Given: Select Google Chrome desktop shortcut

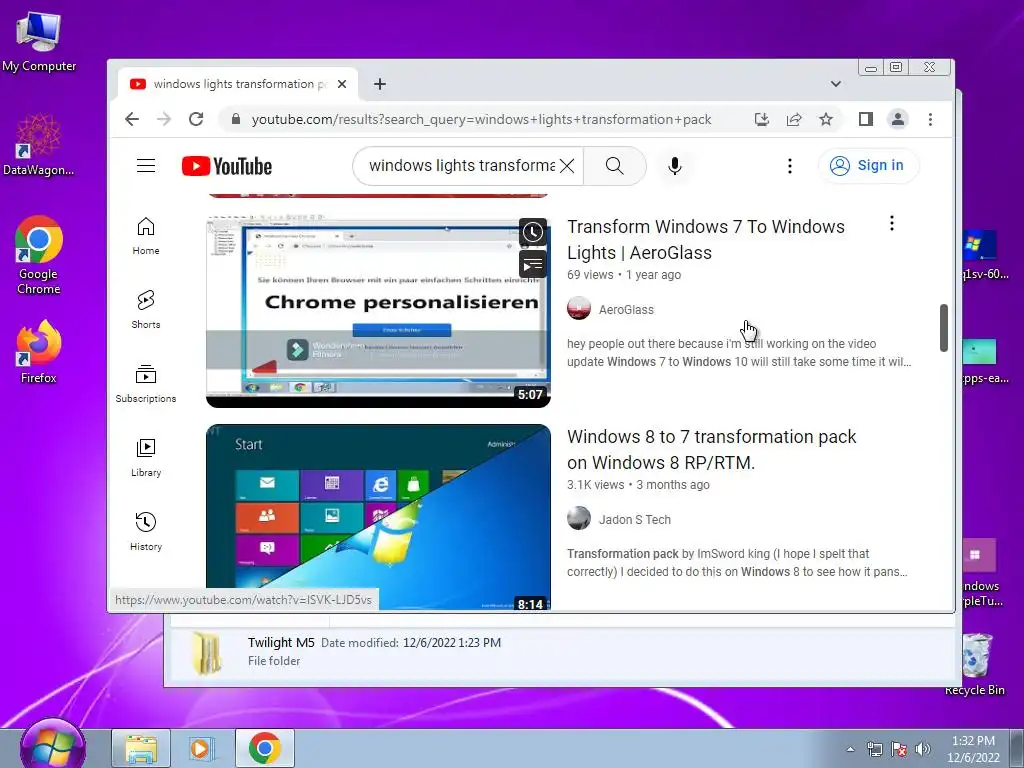Looking at the screenshot, I should click(39, 255).
